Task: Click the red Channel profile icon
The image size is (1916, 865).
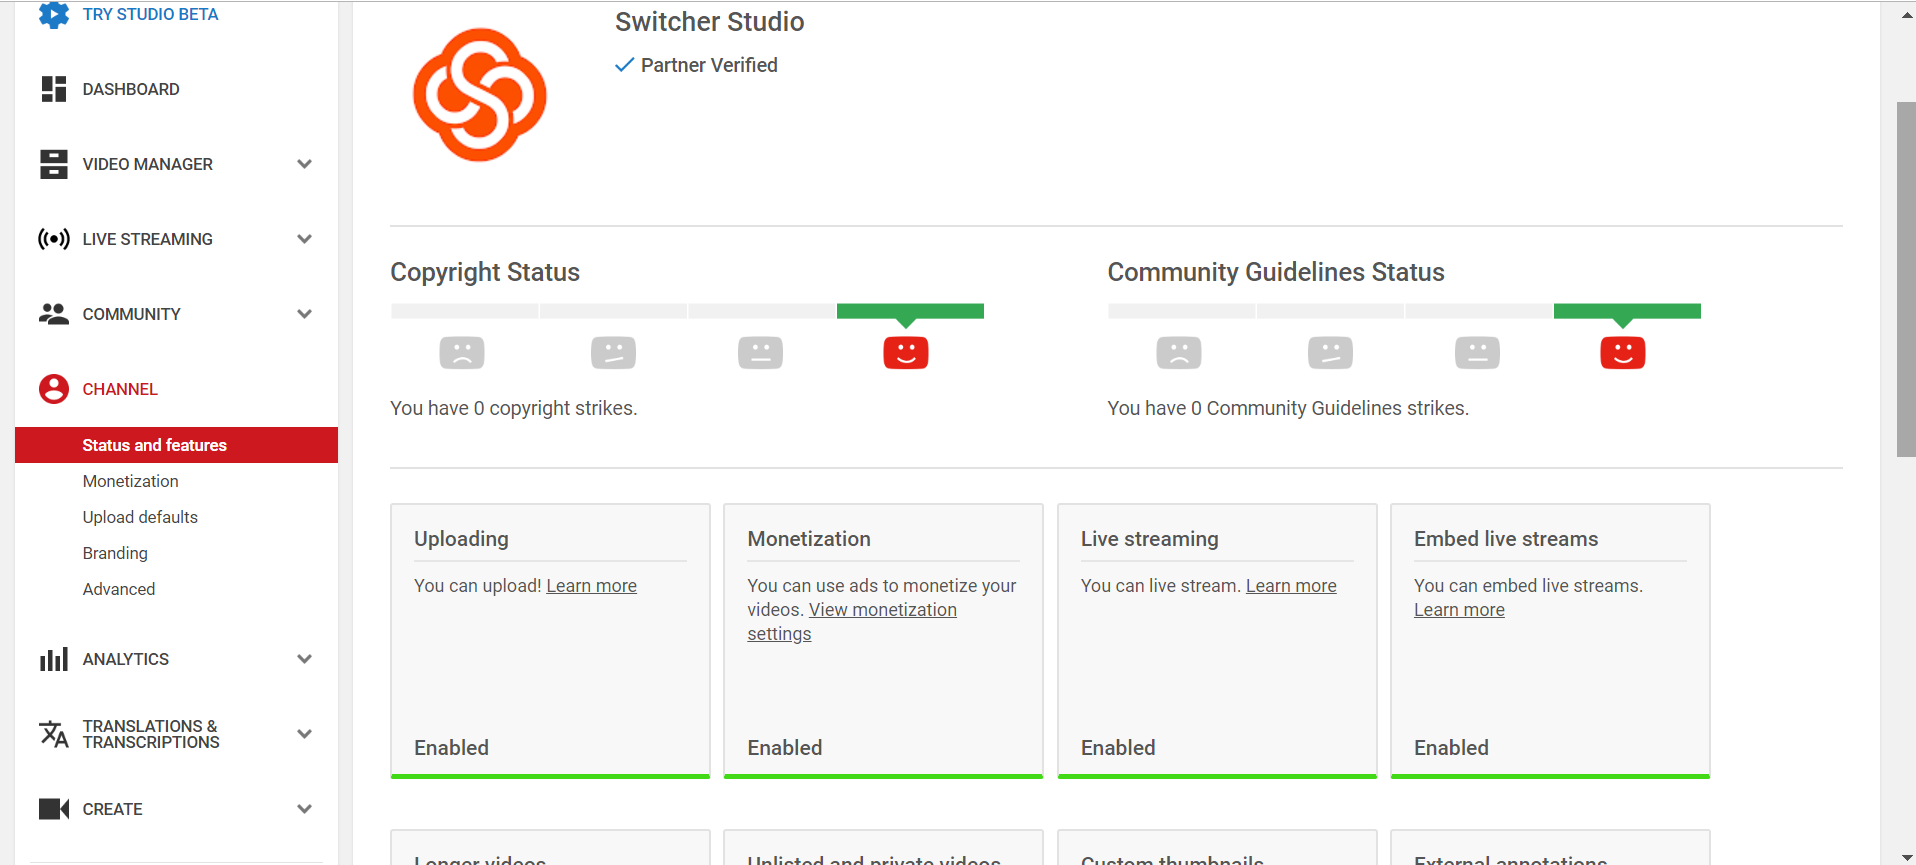Action: coord(54,389)
